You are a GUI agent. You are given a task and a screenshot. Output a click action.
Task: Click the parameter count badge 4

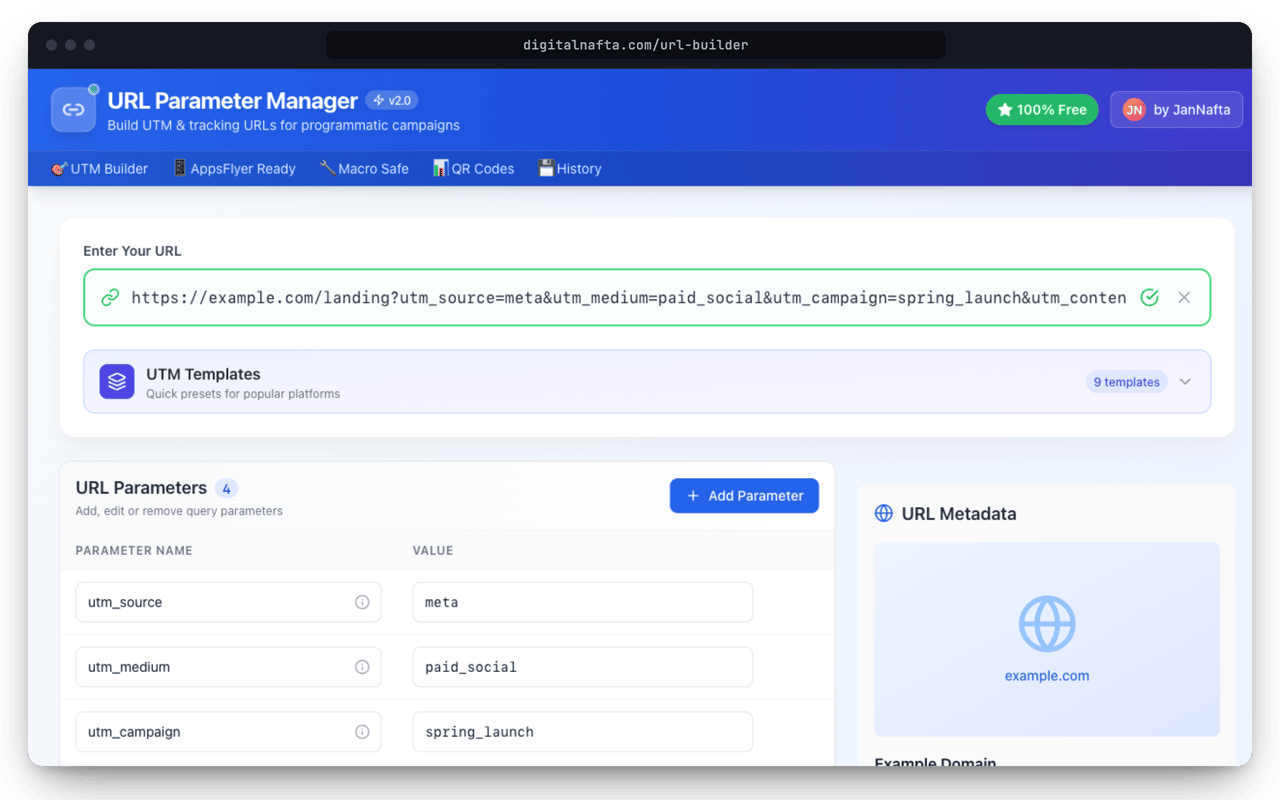[x=227, y=489]
